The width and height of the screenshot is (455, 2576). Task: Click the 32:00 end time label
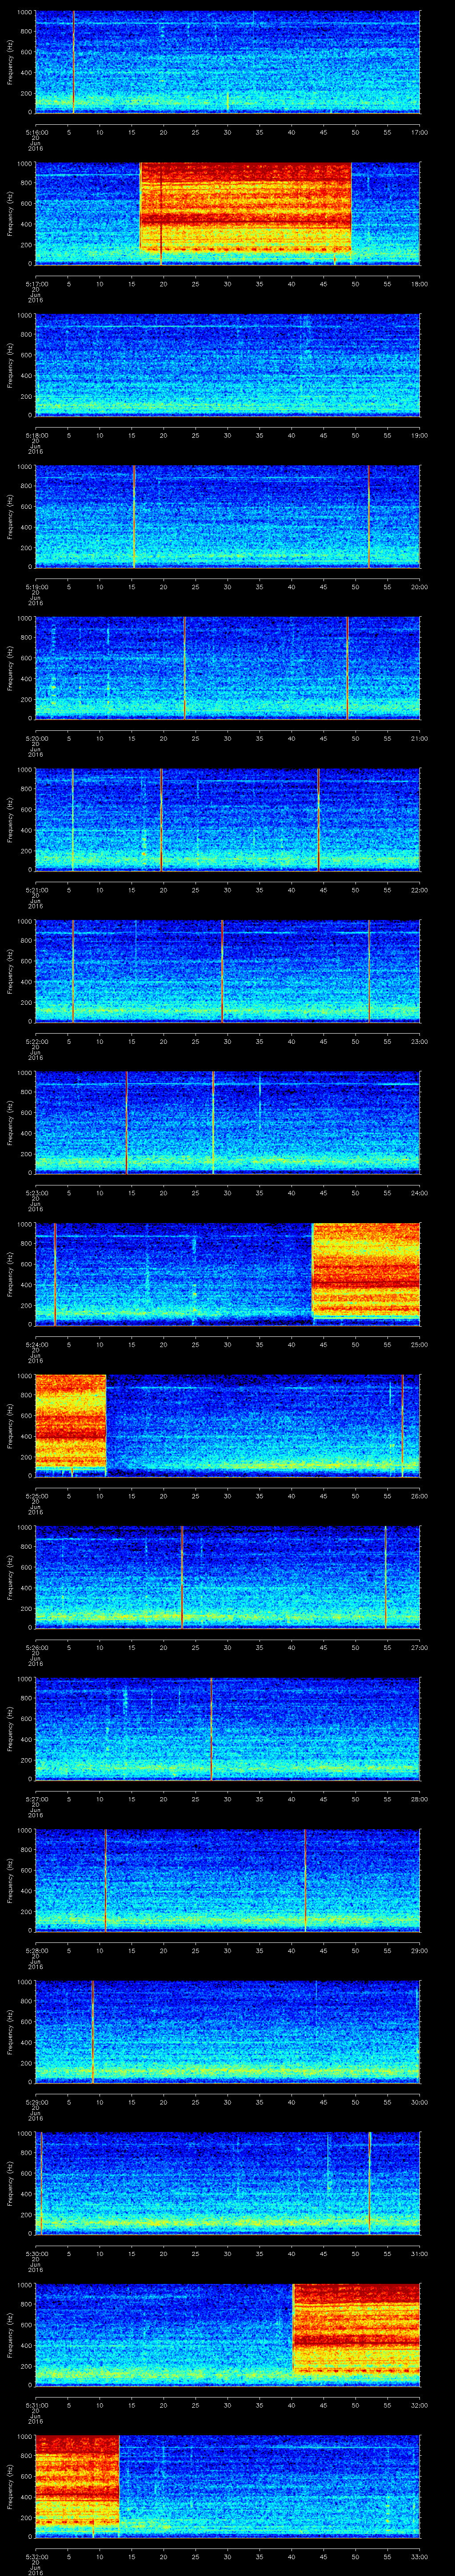click(419, 2405)
